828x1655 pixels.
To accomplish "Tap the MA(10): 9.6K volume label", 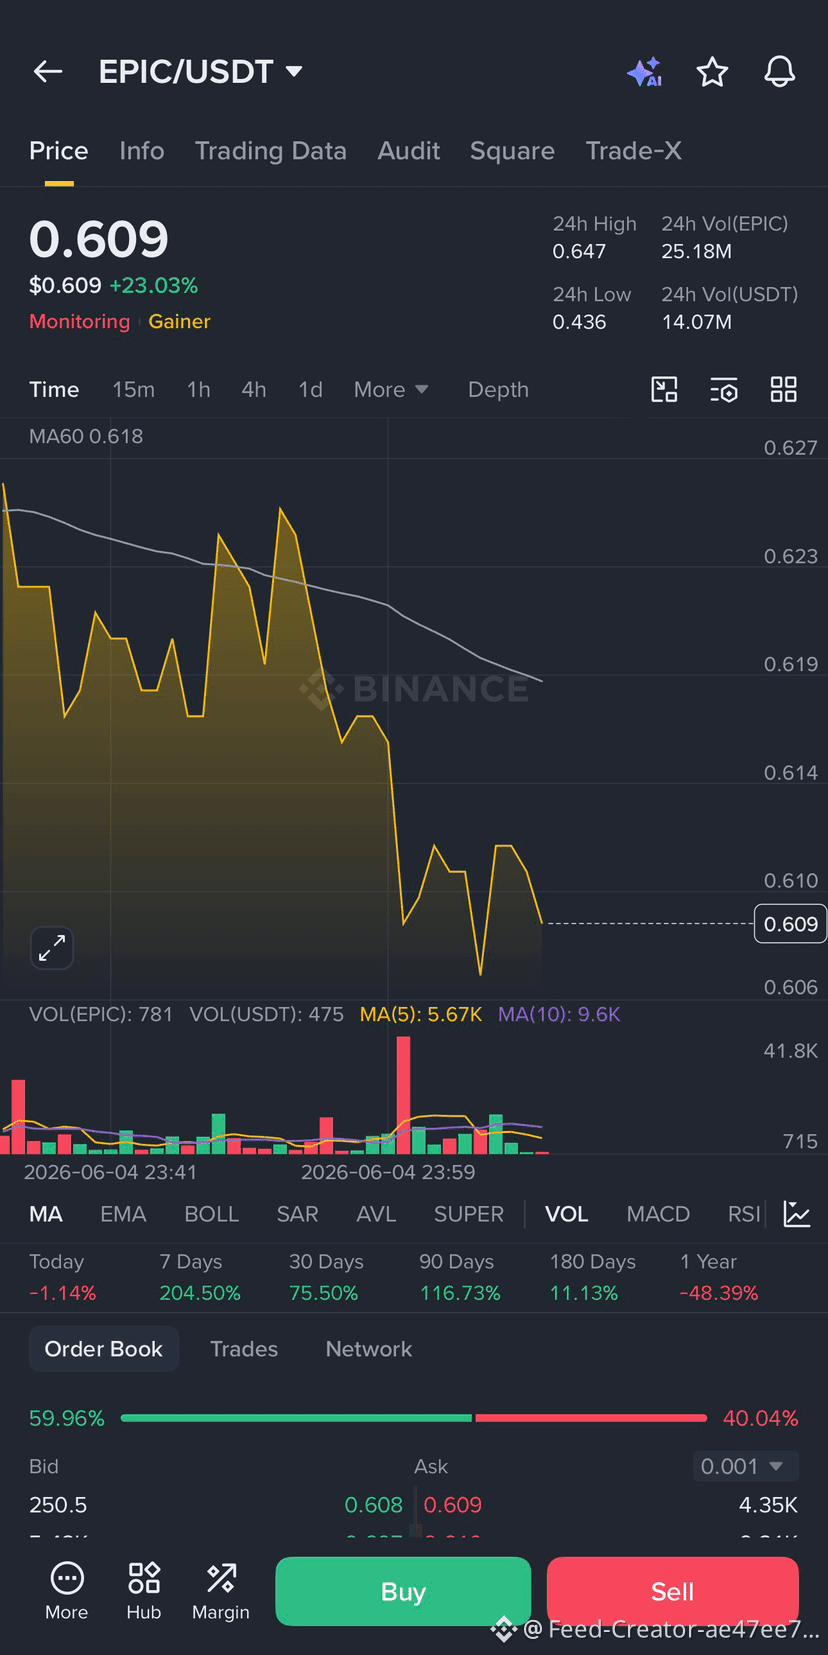I will pyautogui.click(x=560, y=1014).
